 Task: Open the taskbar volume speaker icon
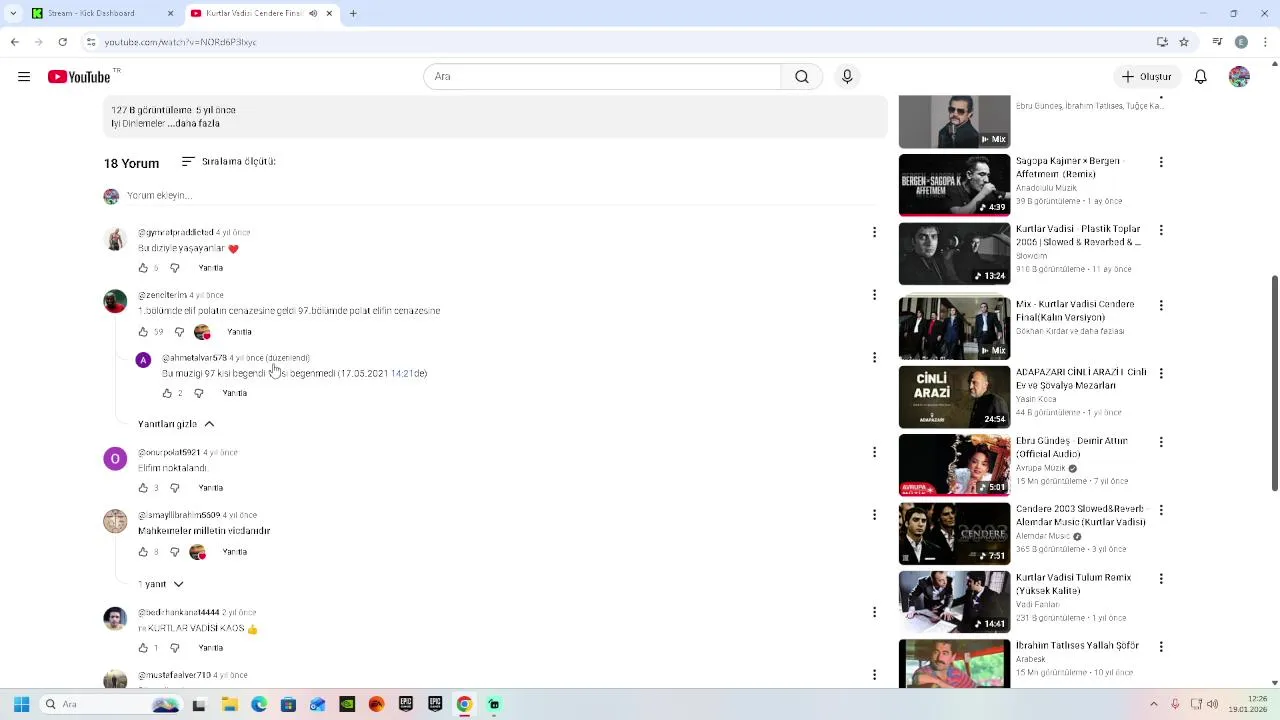tap(1213, 704)
